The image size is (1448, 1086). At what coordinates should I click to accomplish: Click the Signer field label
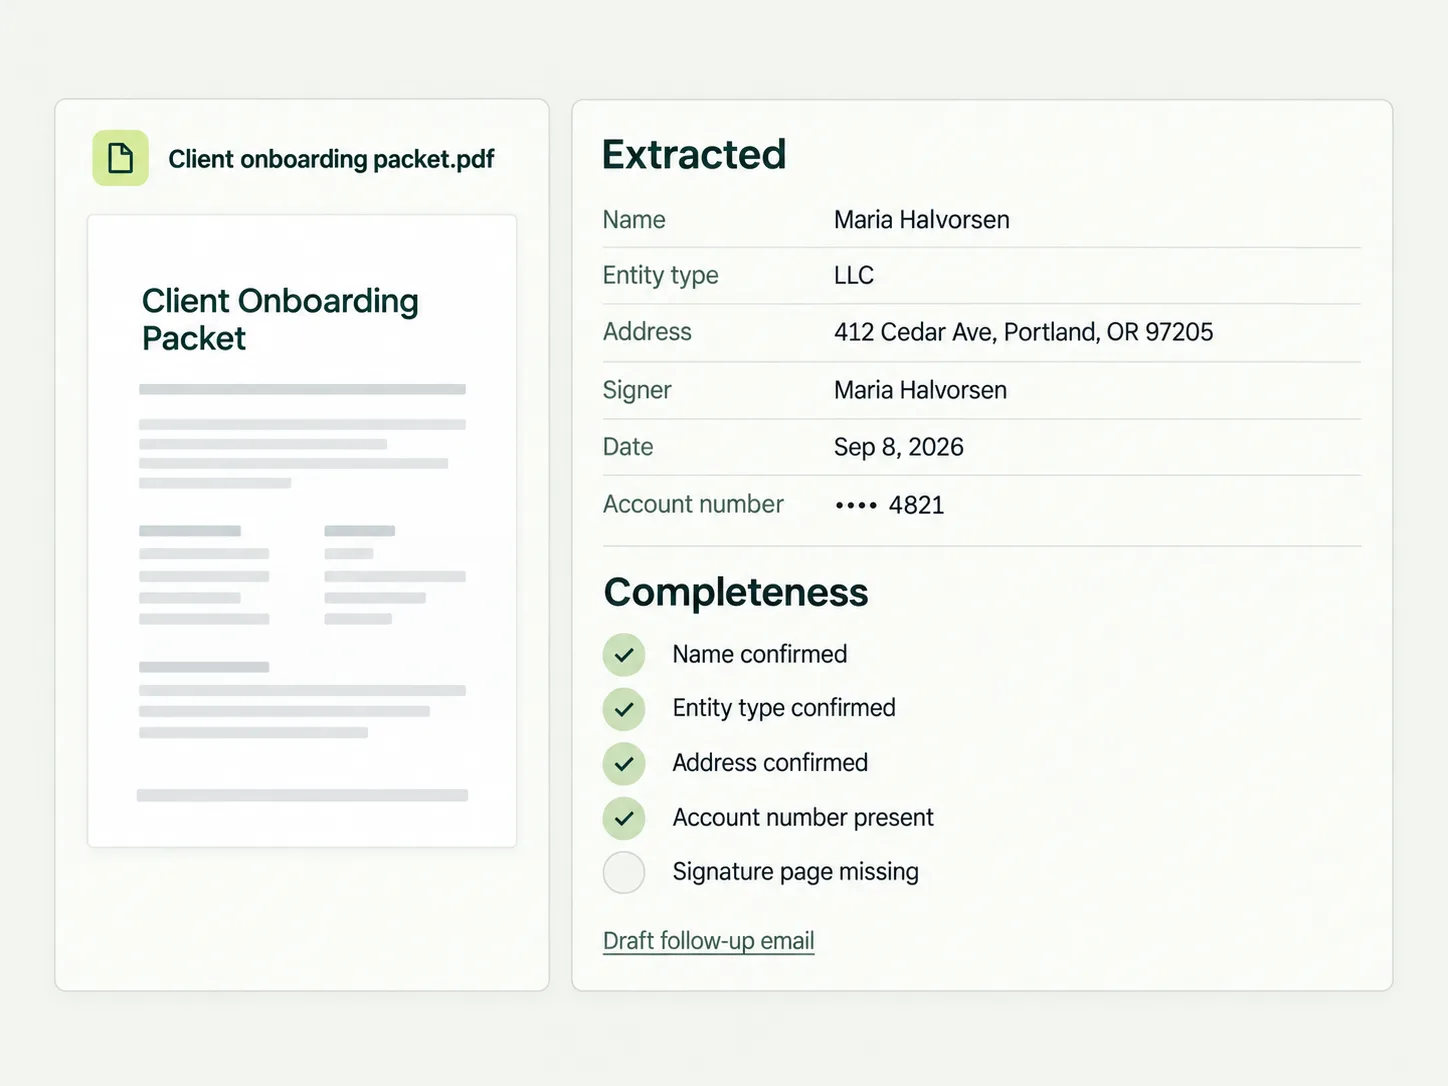tap(637, 390)
